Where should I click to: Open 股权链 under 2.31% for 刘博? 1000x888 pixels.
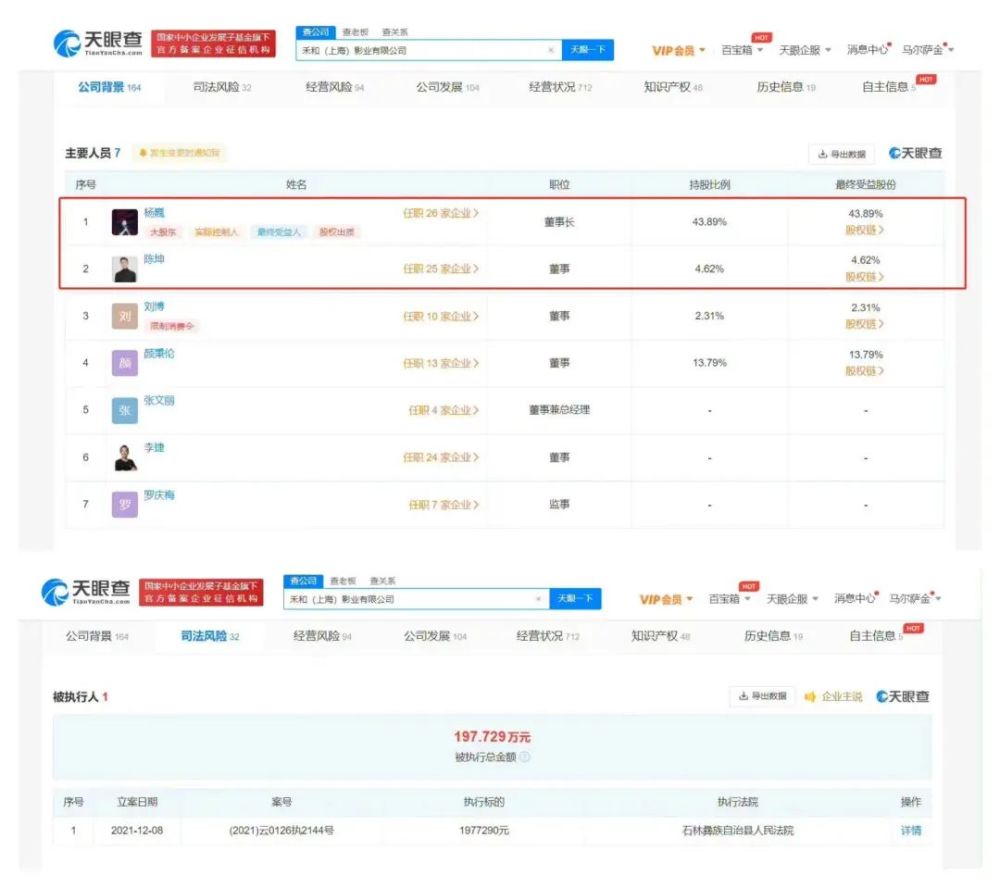click(x=865, y=324)
